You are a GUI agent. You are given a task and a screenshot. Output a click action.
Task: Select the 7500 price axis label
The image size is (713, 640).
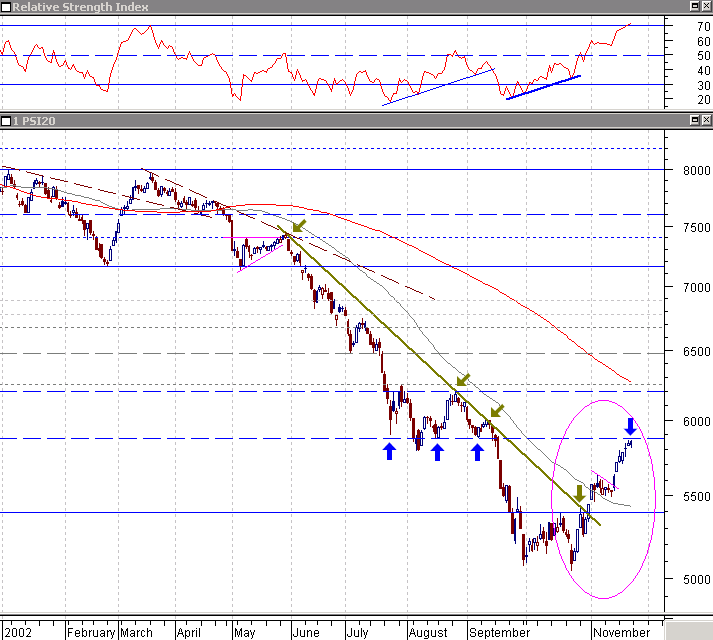[696, 227]
